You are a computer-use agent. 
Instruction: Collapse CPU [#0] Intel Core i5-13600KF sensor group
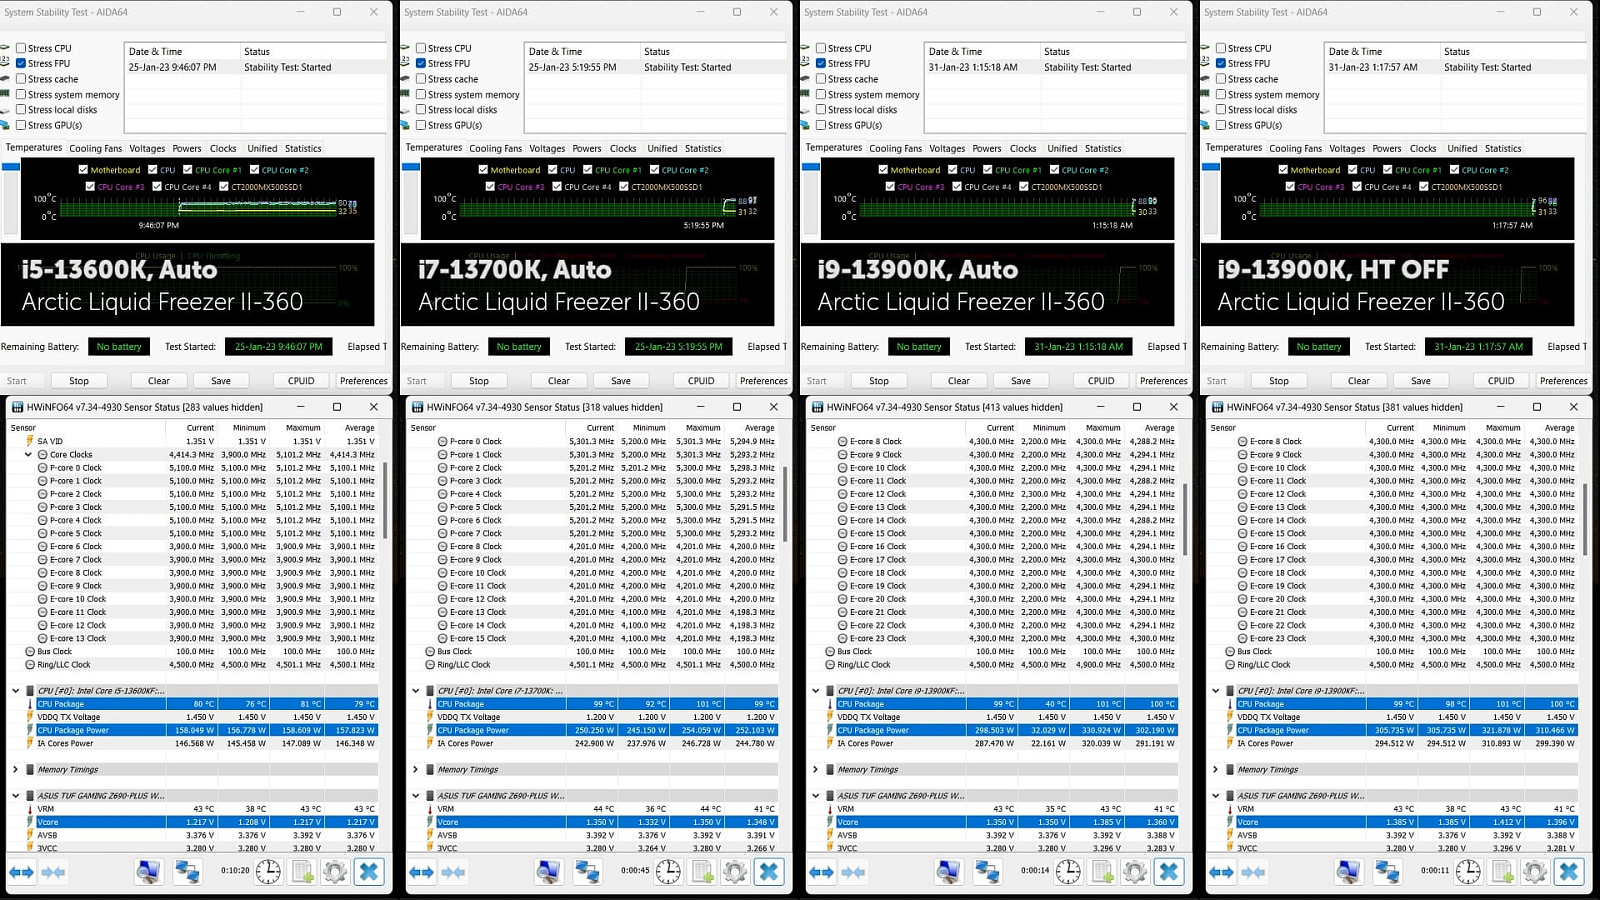(x=15, y=690)
